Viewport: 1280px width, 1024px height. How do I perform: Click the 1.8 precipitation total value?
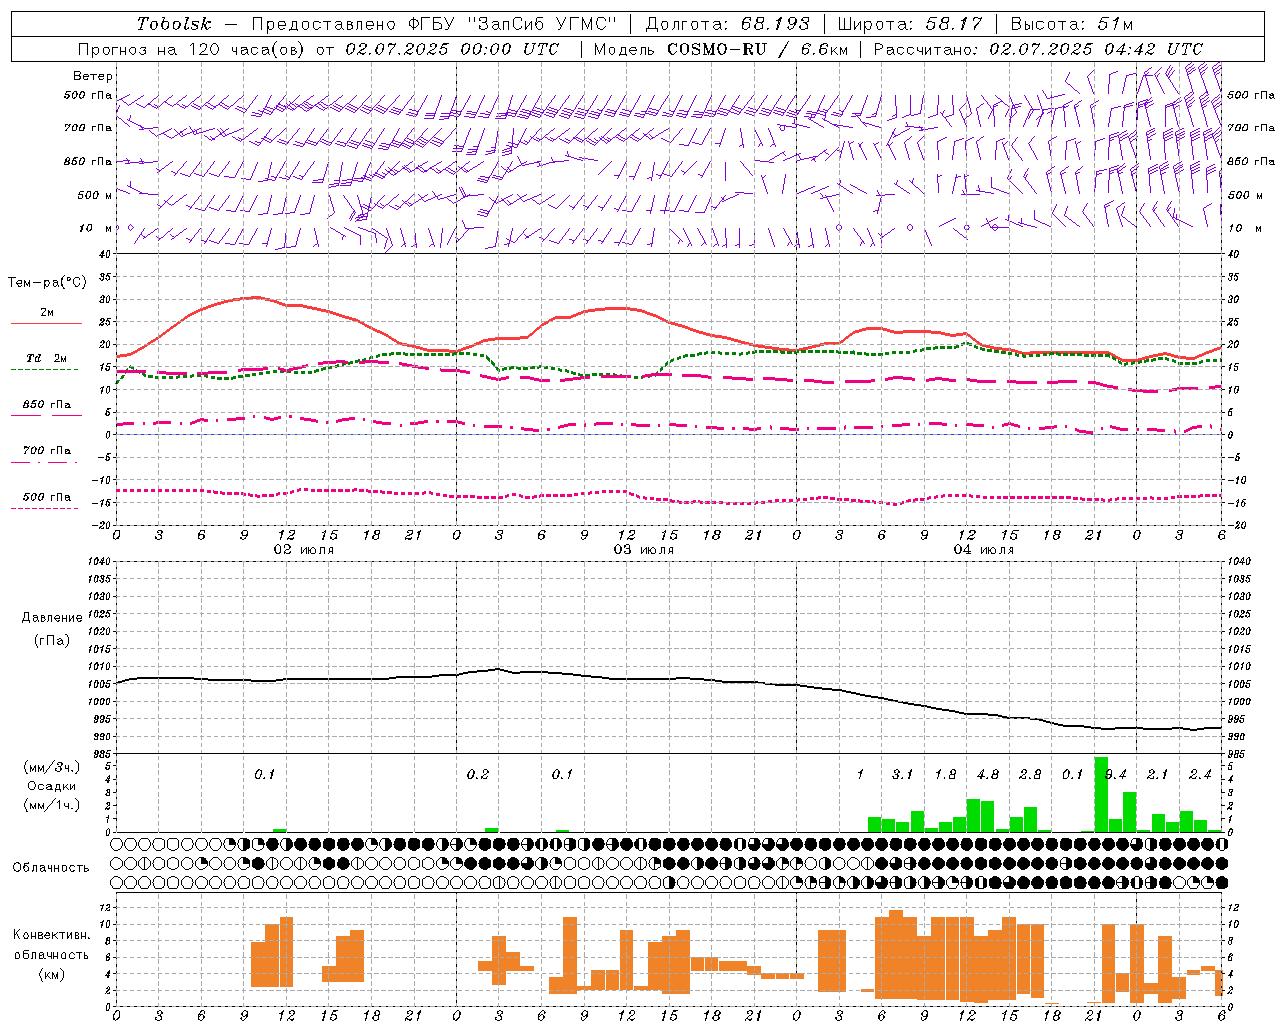click(x=945, y=774)
